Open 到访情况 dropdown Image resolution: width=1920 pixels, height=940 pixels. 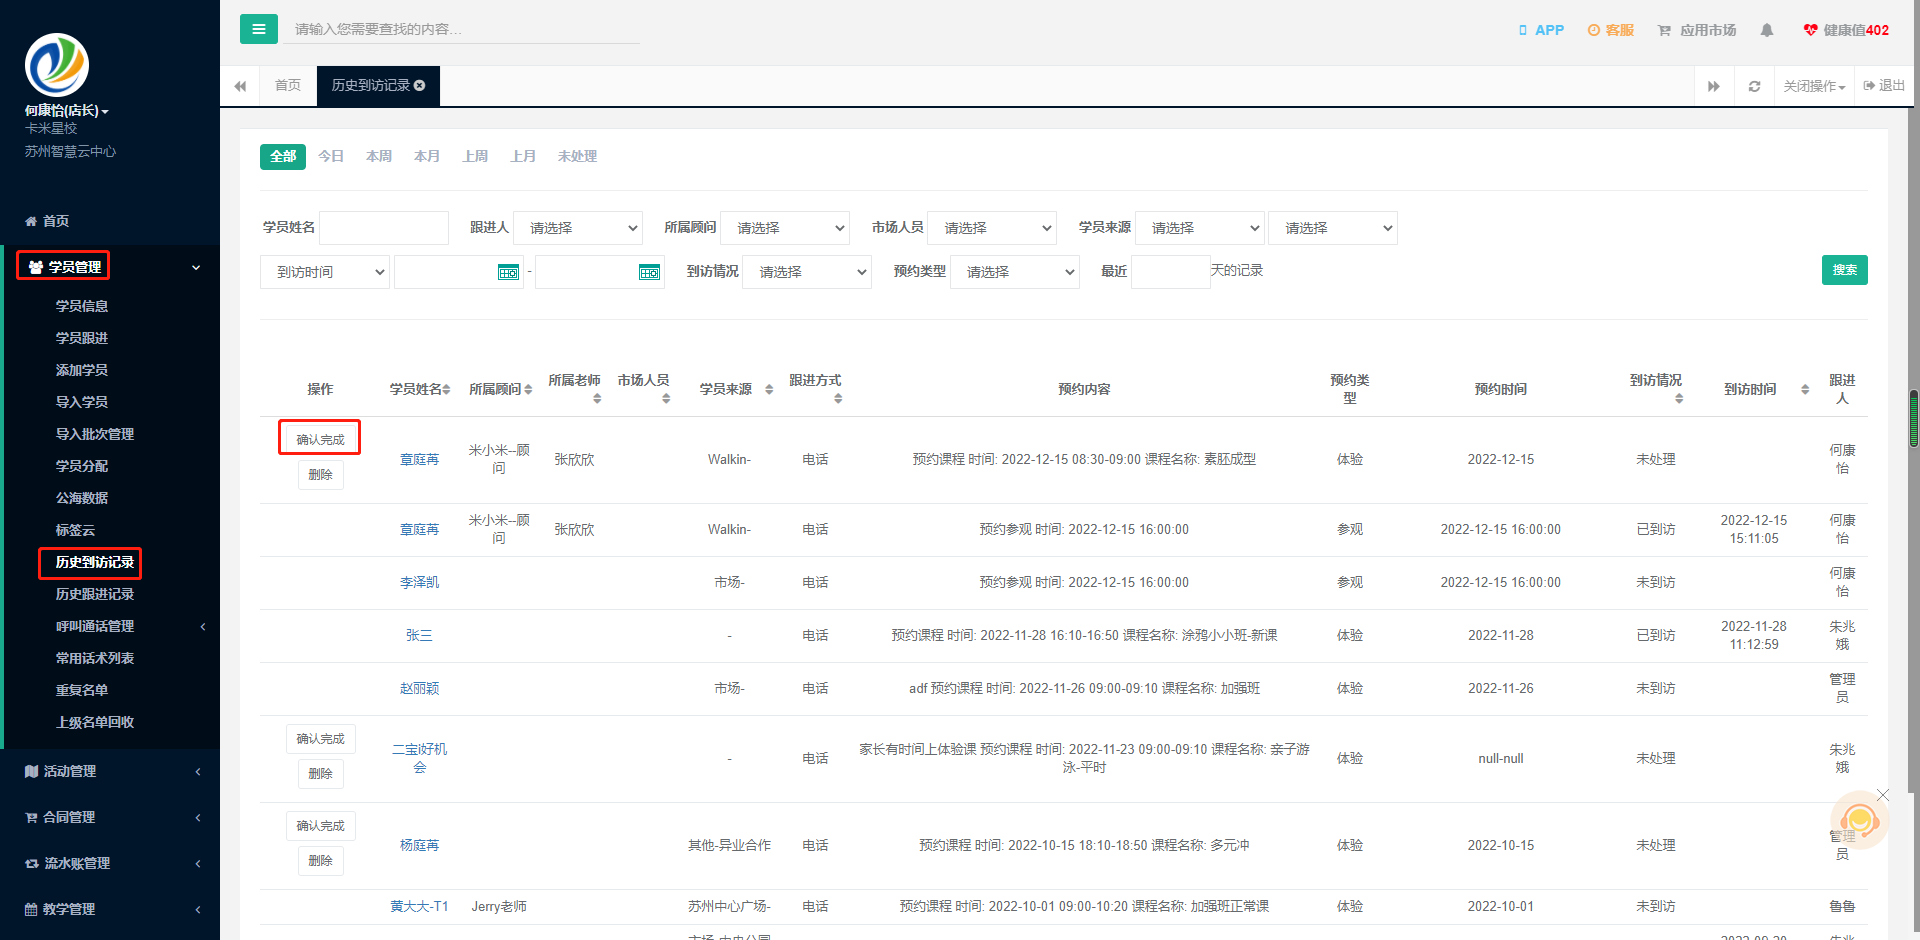pos(807,272)
